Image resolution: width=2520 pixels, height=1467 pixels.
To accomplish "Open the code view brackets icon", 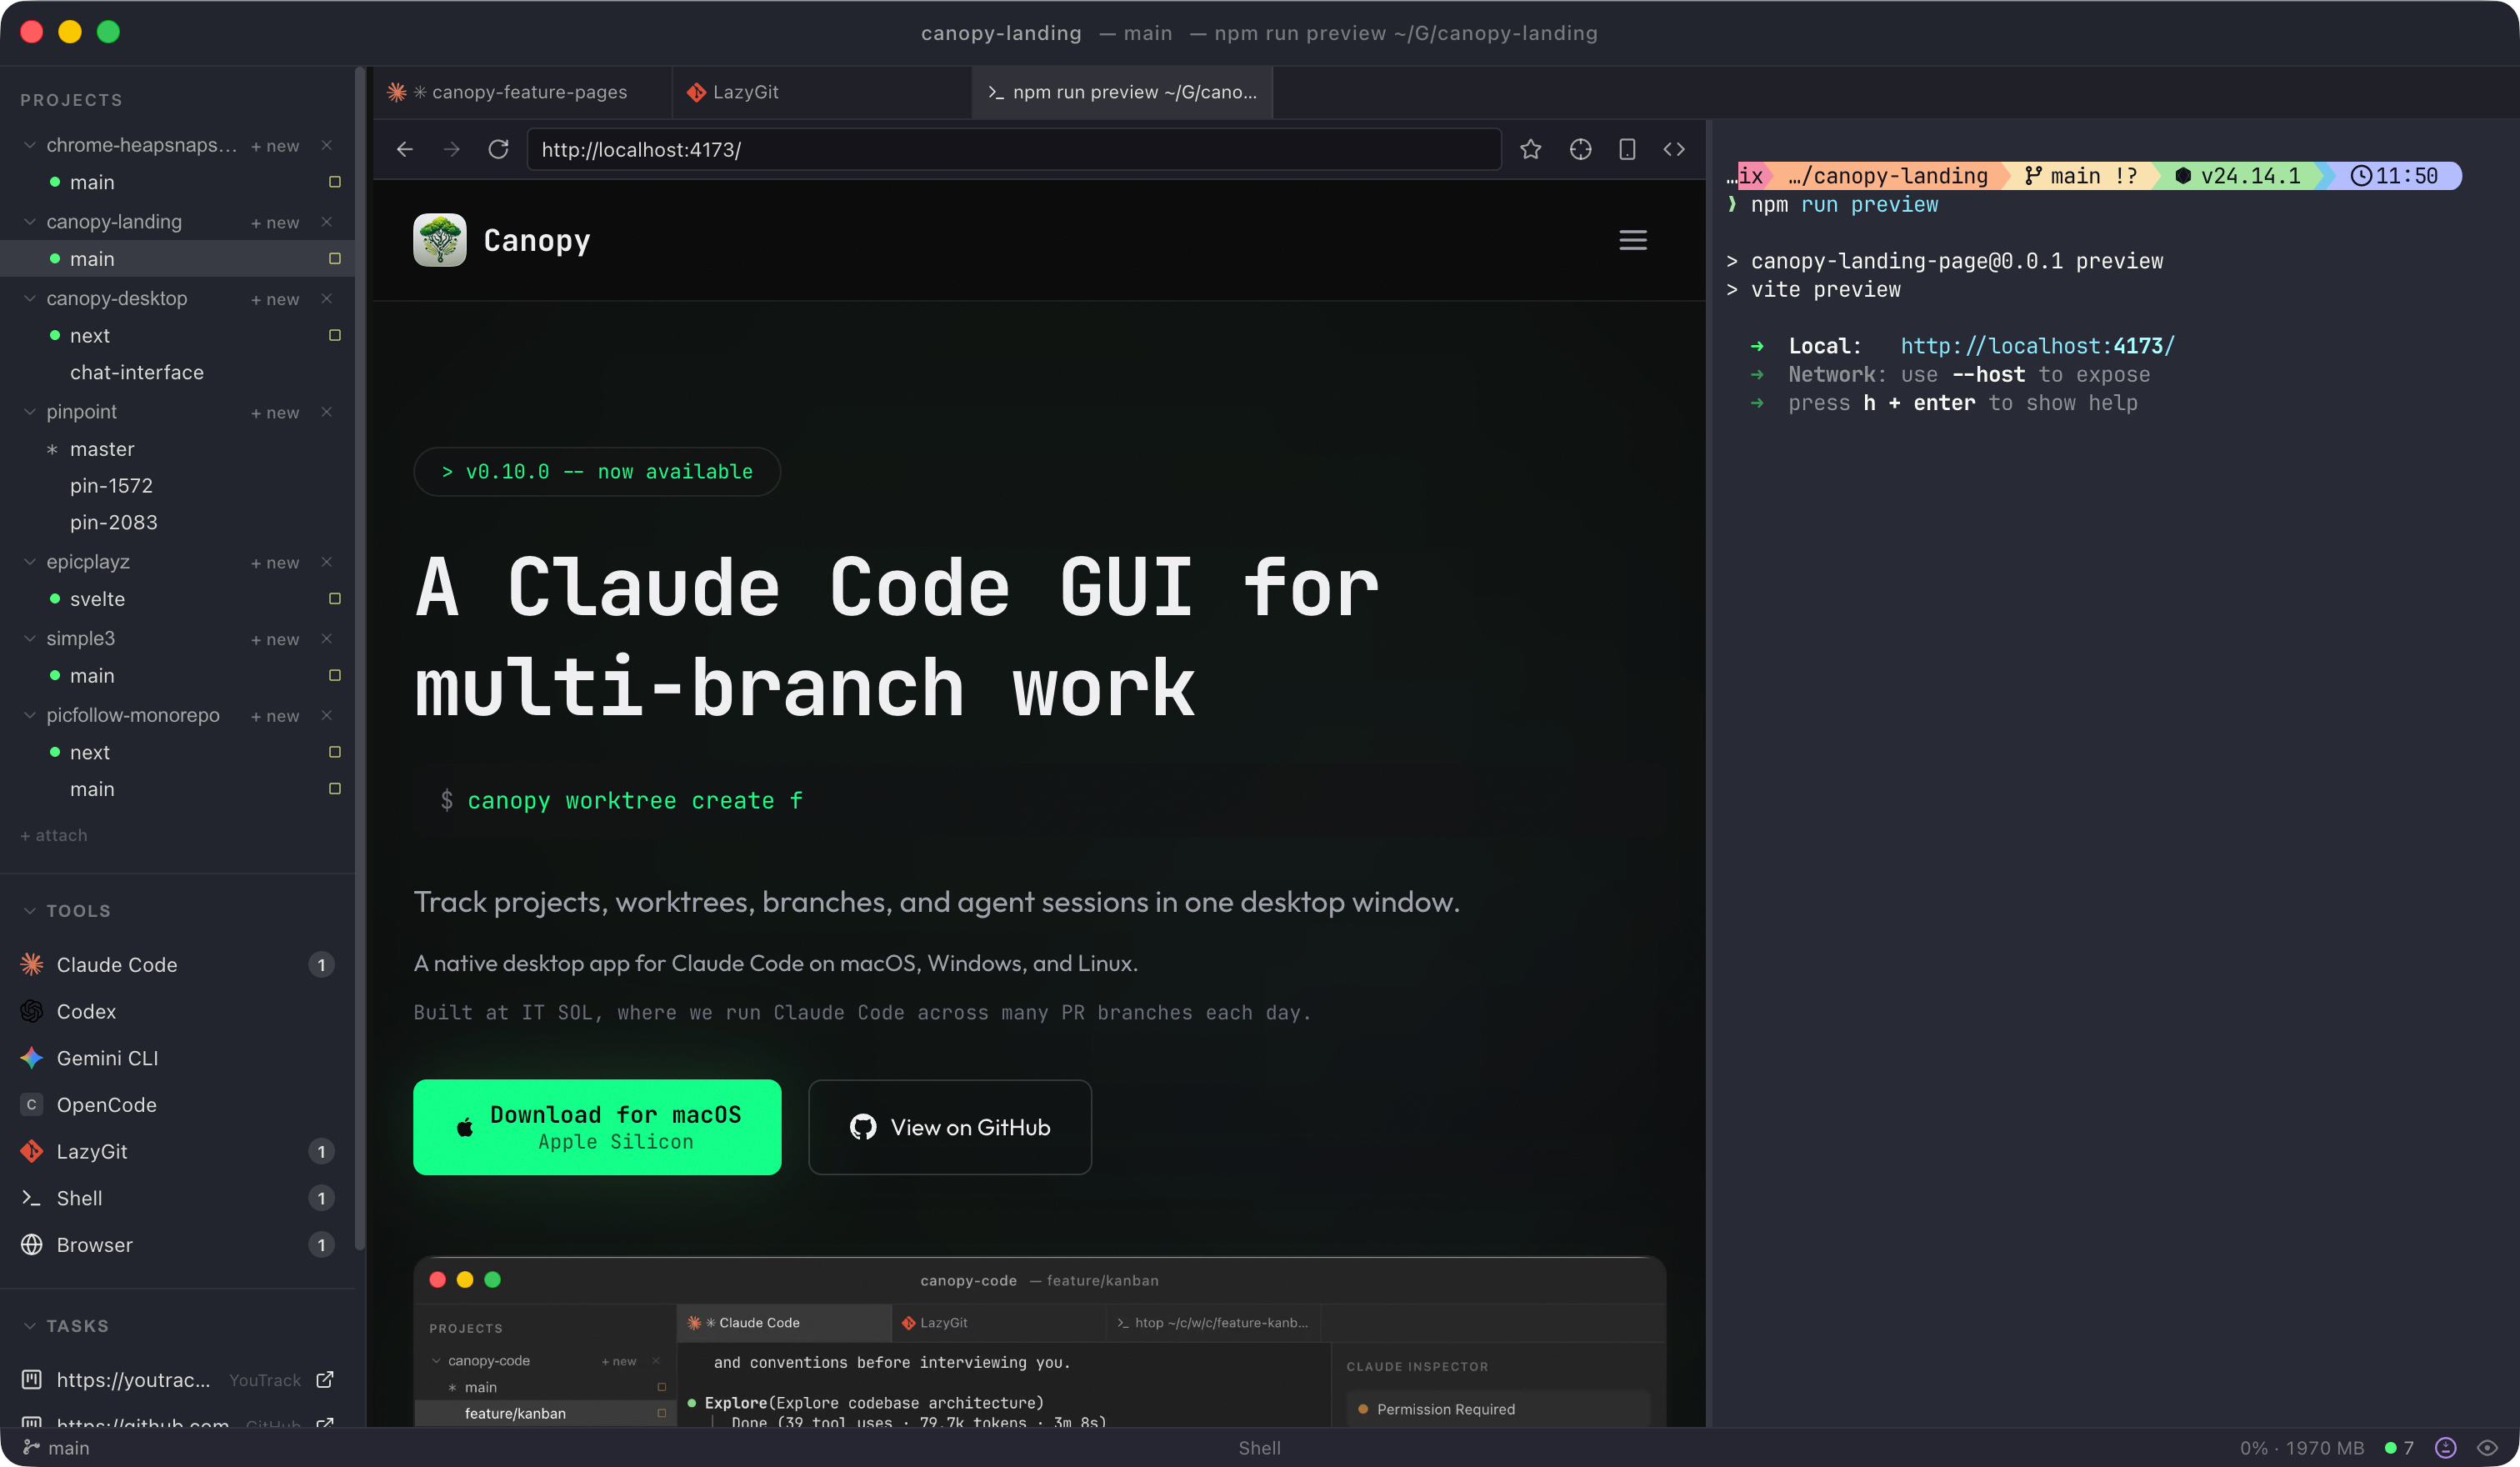I will [1674, 149].
